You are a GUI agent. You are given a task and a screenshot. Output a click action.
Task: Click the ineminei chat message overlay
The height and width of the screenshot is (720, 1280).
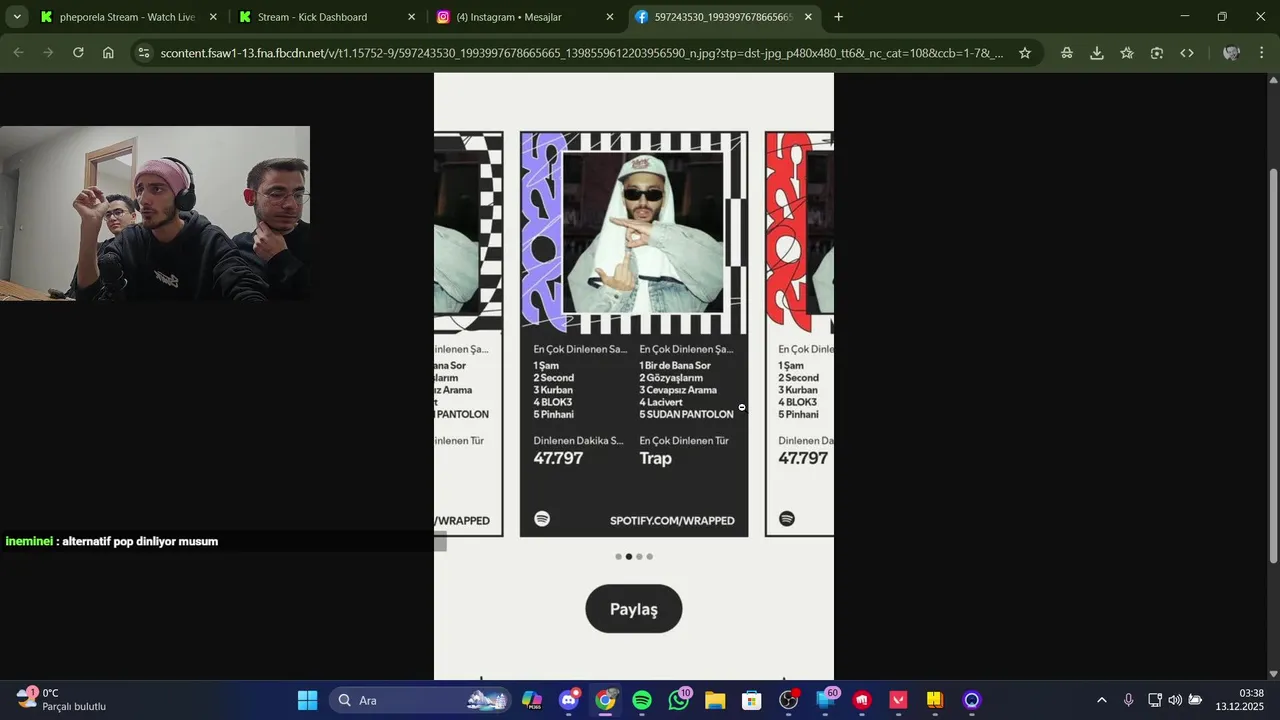111,542
